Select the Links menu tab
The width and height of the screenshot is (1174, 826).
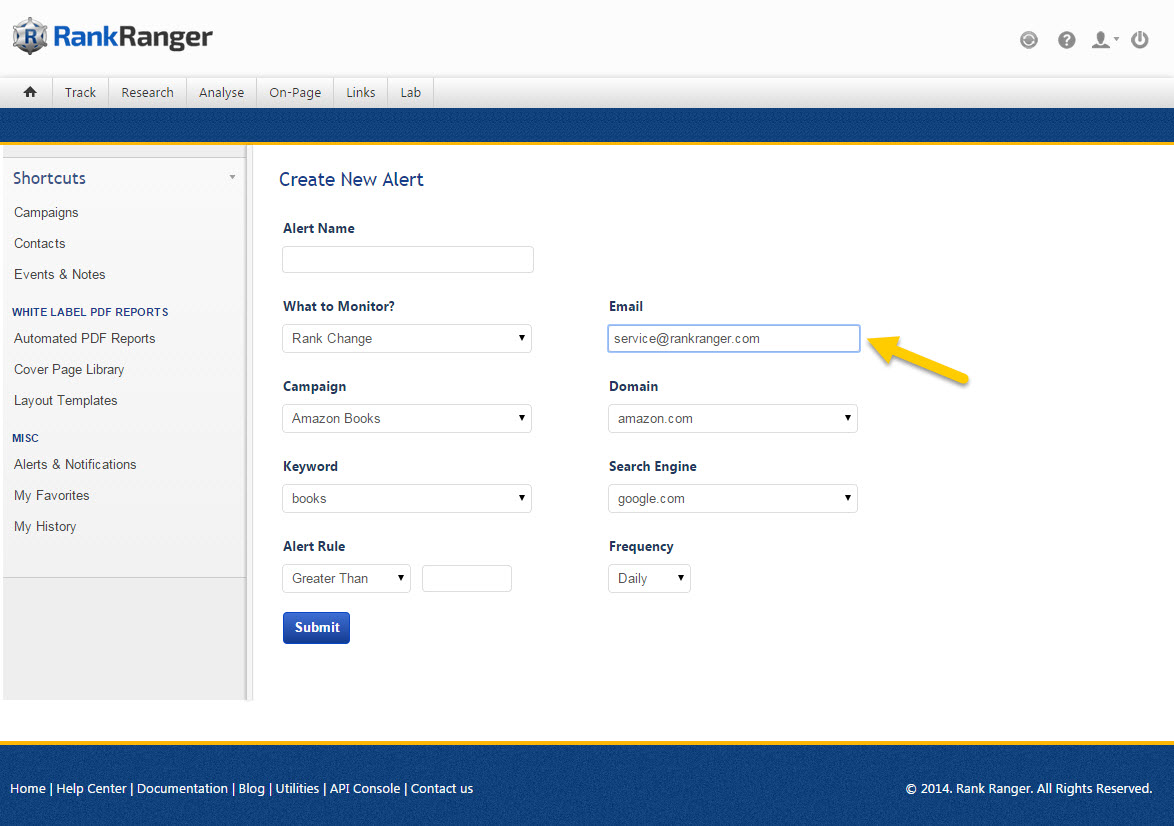tap(361, 92)
